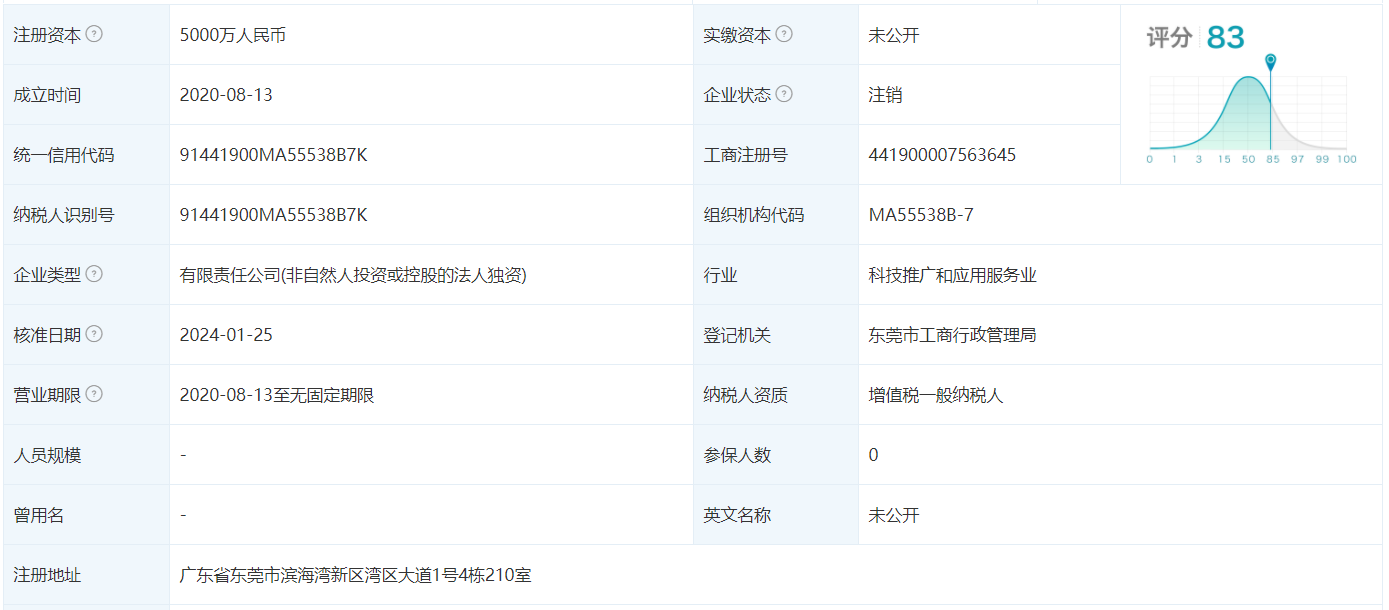Click the 纳税人识别号 label

pyautogui.click(x=64, y=215)
